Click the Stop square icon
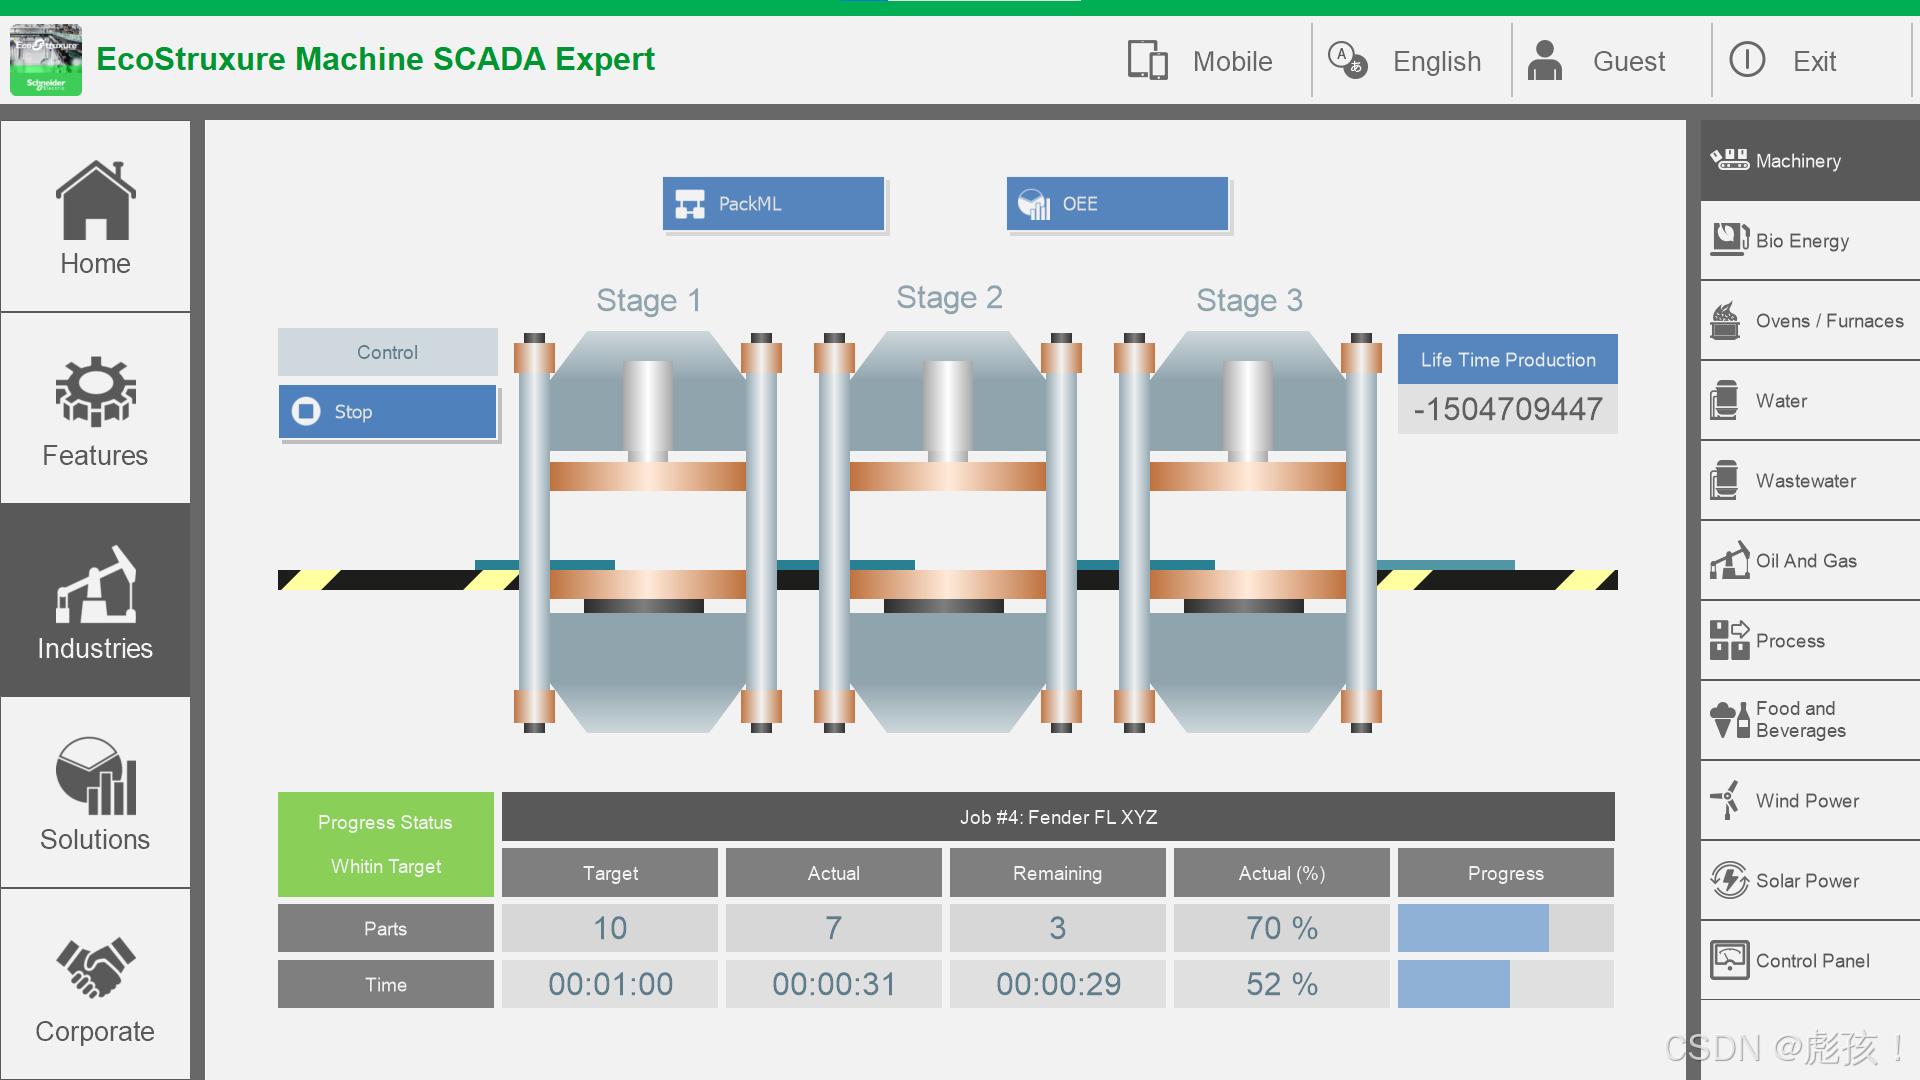This screenshot has height=1080, width=1920. coord(306,411)
